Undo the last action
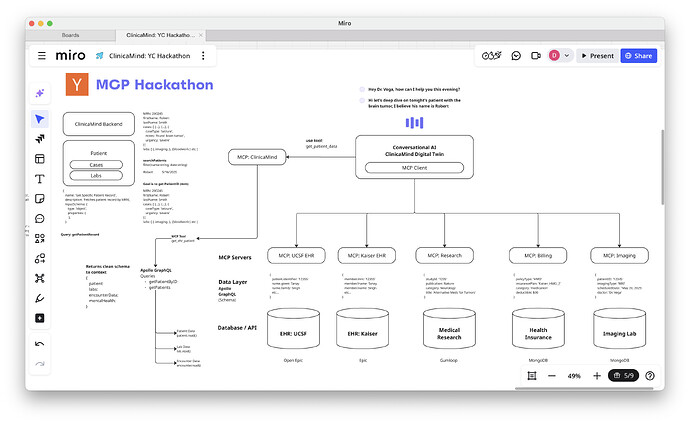The image size is (690, 423). point(40,344)
